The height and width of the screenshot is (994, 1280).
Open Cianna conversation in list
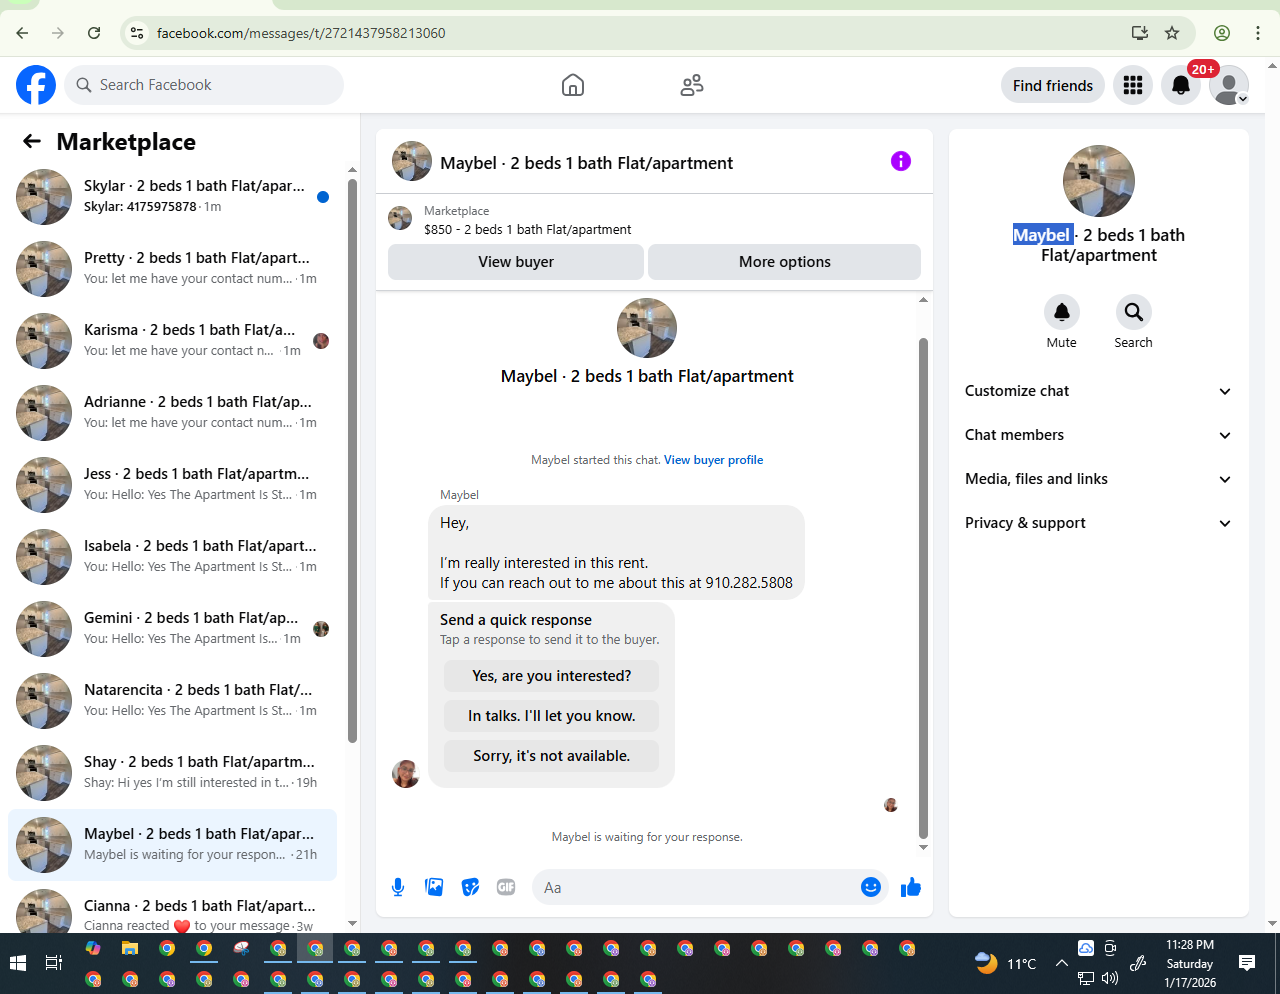coord(172,909)
